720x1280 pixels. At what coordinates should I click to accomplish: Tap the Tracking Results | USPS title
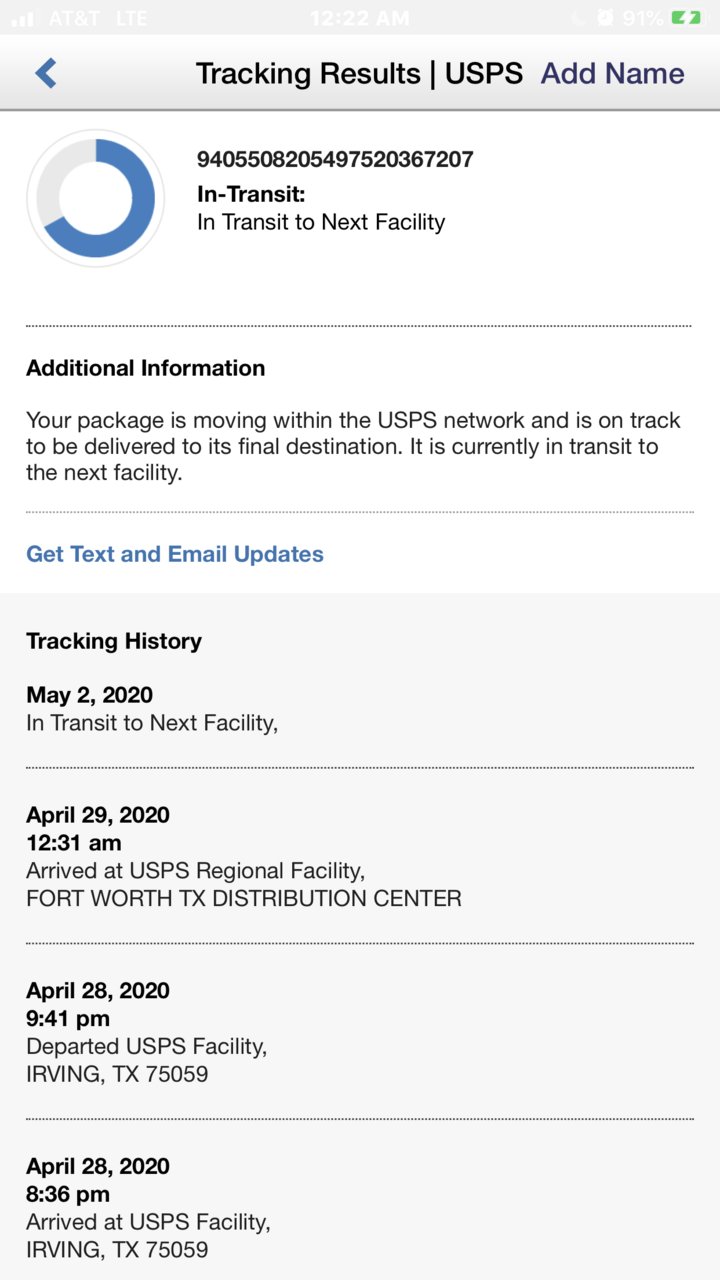(x=359, y=73)
